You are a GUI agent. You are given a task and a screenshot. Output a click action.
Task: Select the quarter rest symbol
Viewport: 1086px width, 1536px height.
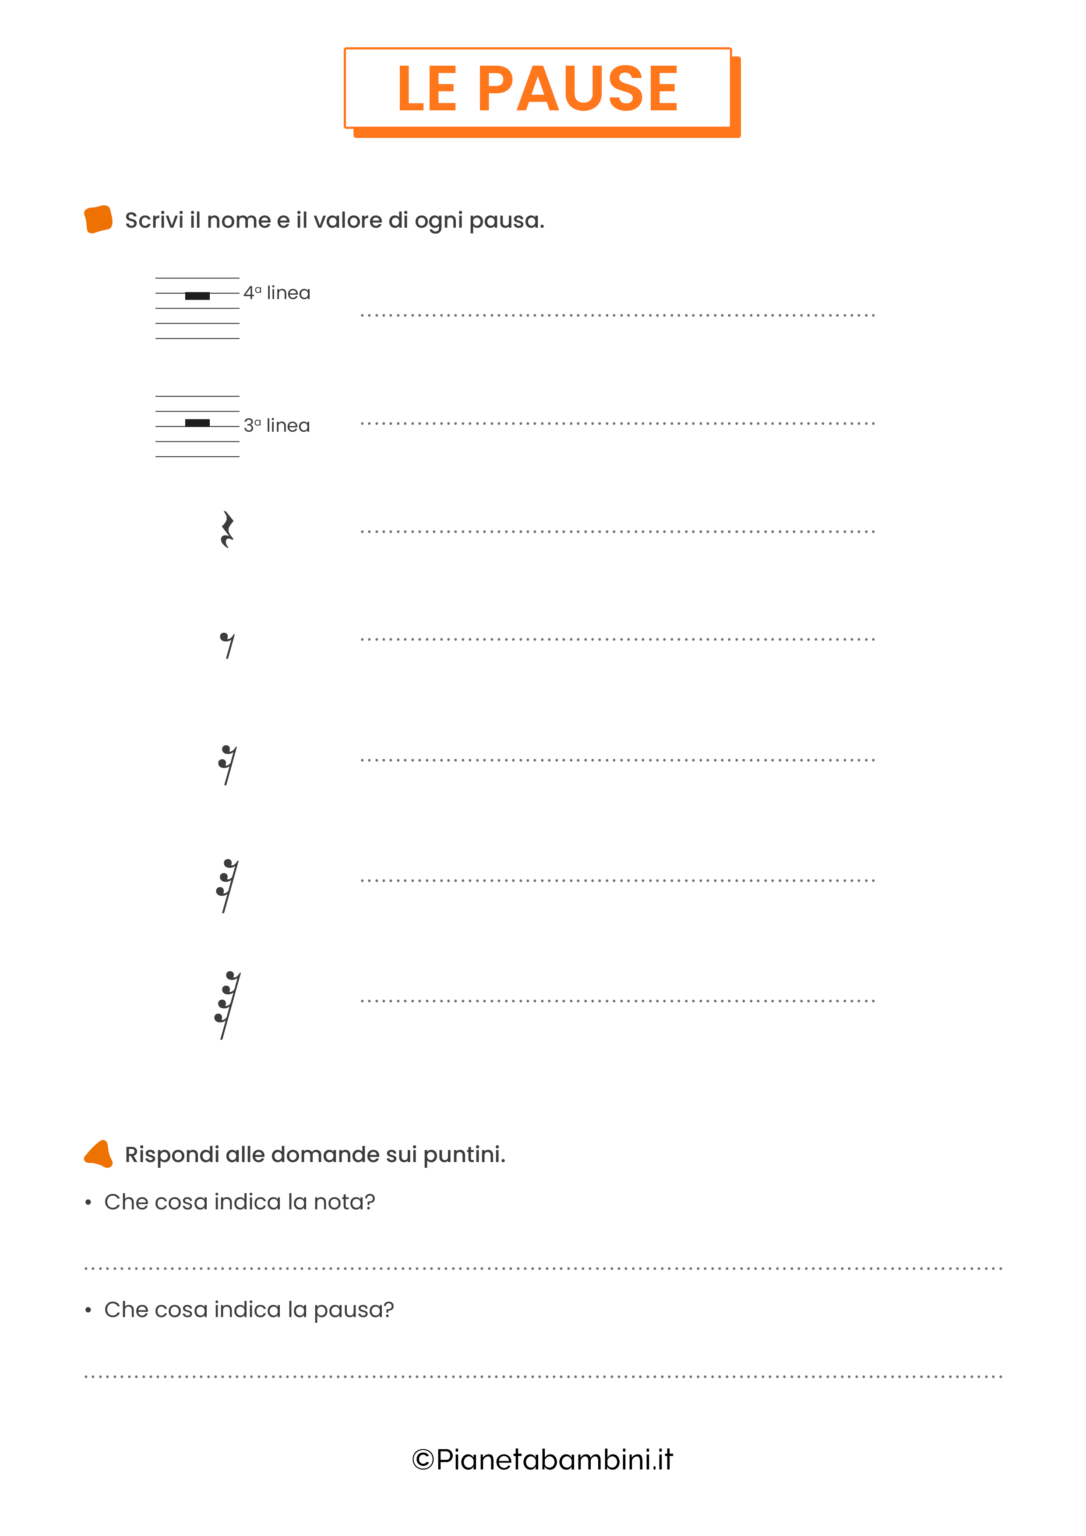coord(227,530)
